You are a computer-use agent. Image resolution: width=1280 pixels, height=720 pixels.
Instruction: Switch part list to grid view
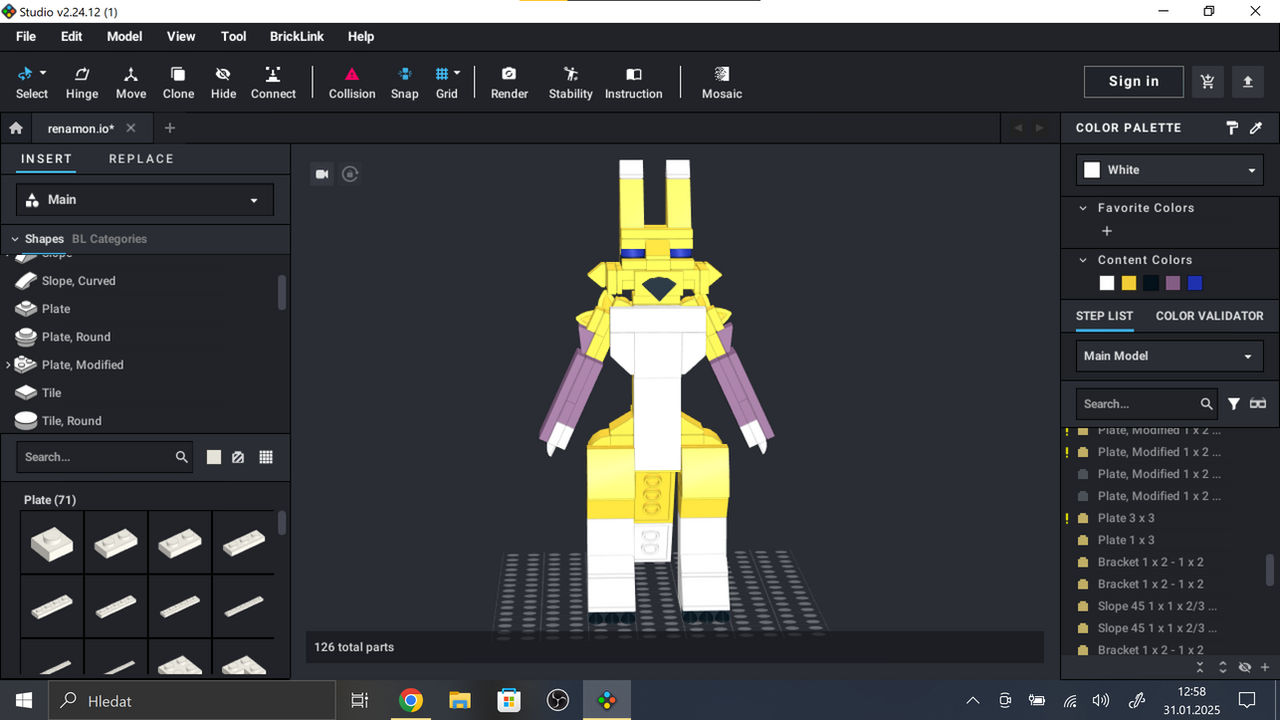(266, 457)
